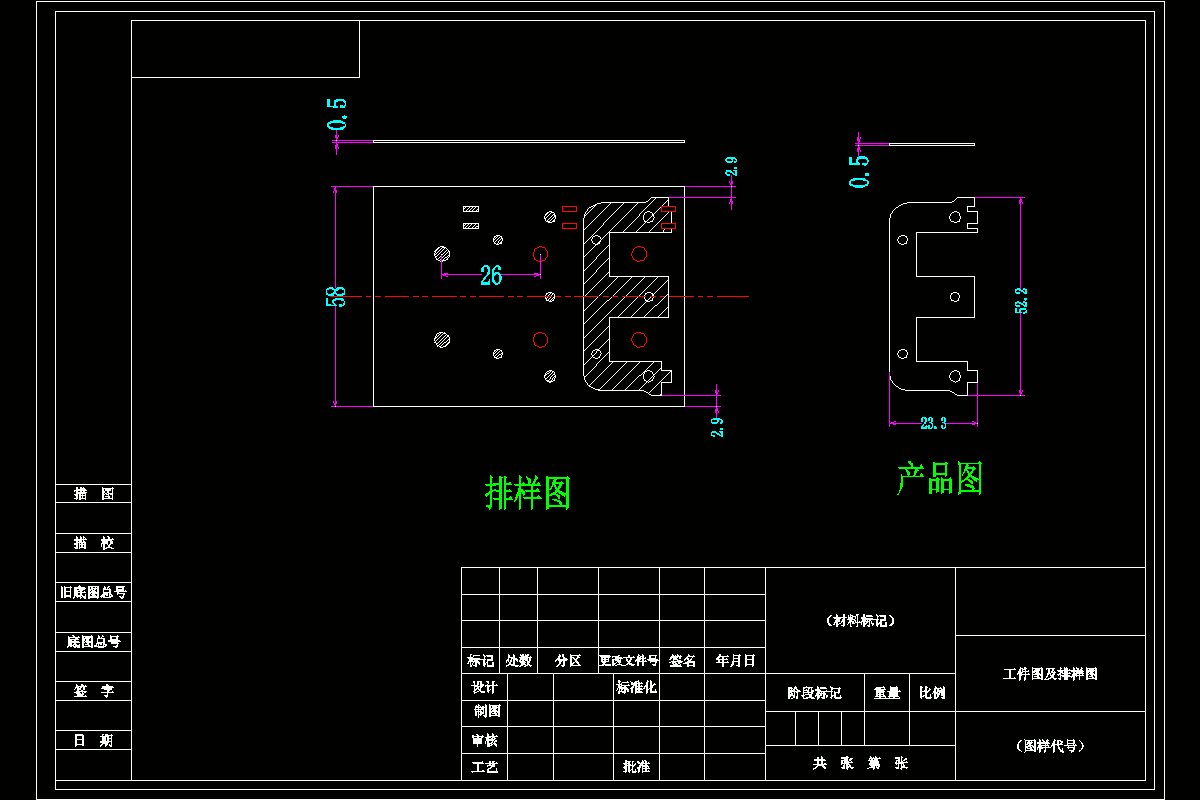Click the (材料标记) material mark area
The width and height of the screenshot is (1200, 800).
pyautogui.click(x=860, y=618)
